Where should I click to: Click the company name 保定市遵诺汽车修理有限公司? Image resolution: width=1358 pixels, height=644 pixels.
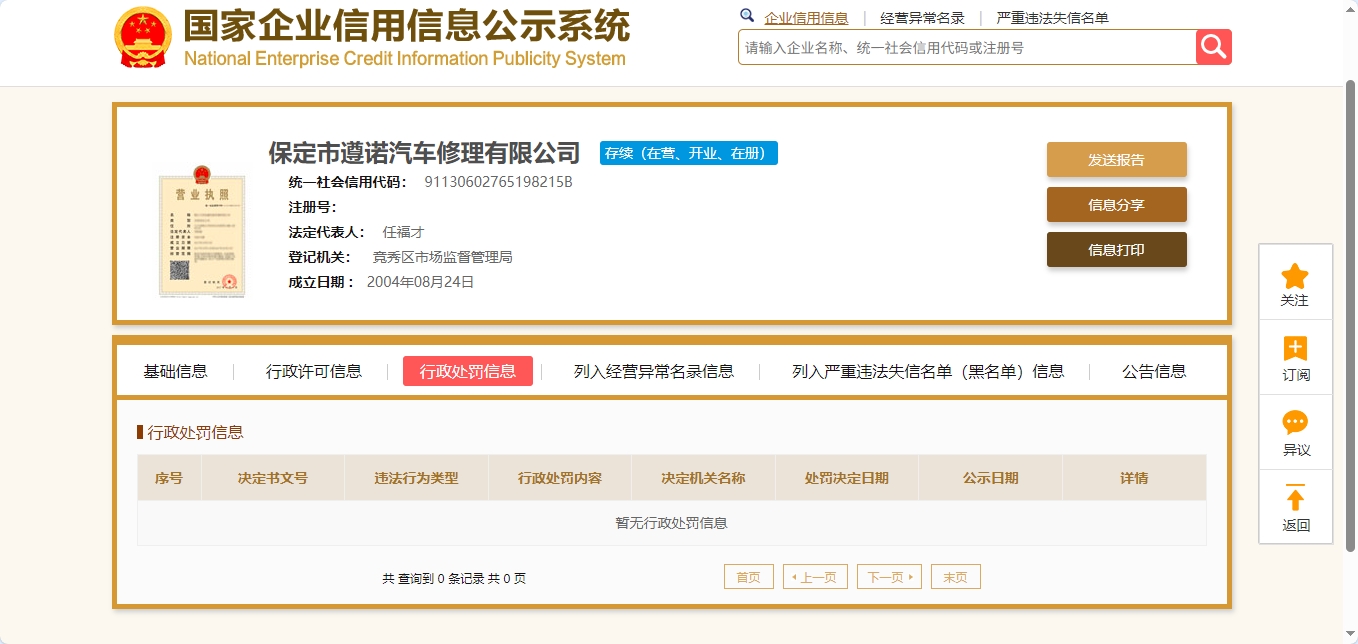424,153
